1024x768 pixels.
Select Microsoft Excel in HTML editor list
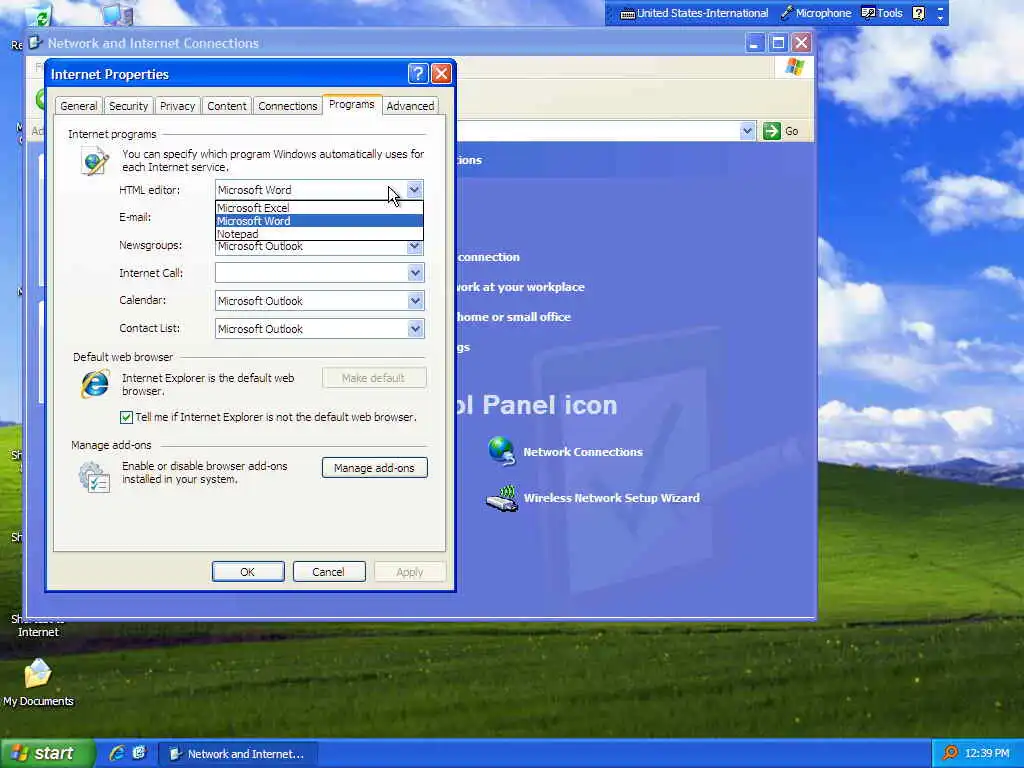pos(319,208)
